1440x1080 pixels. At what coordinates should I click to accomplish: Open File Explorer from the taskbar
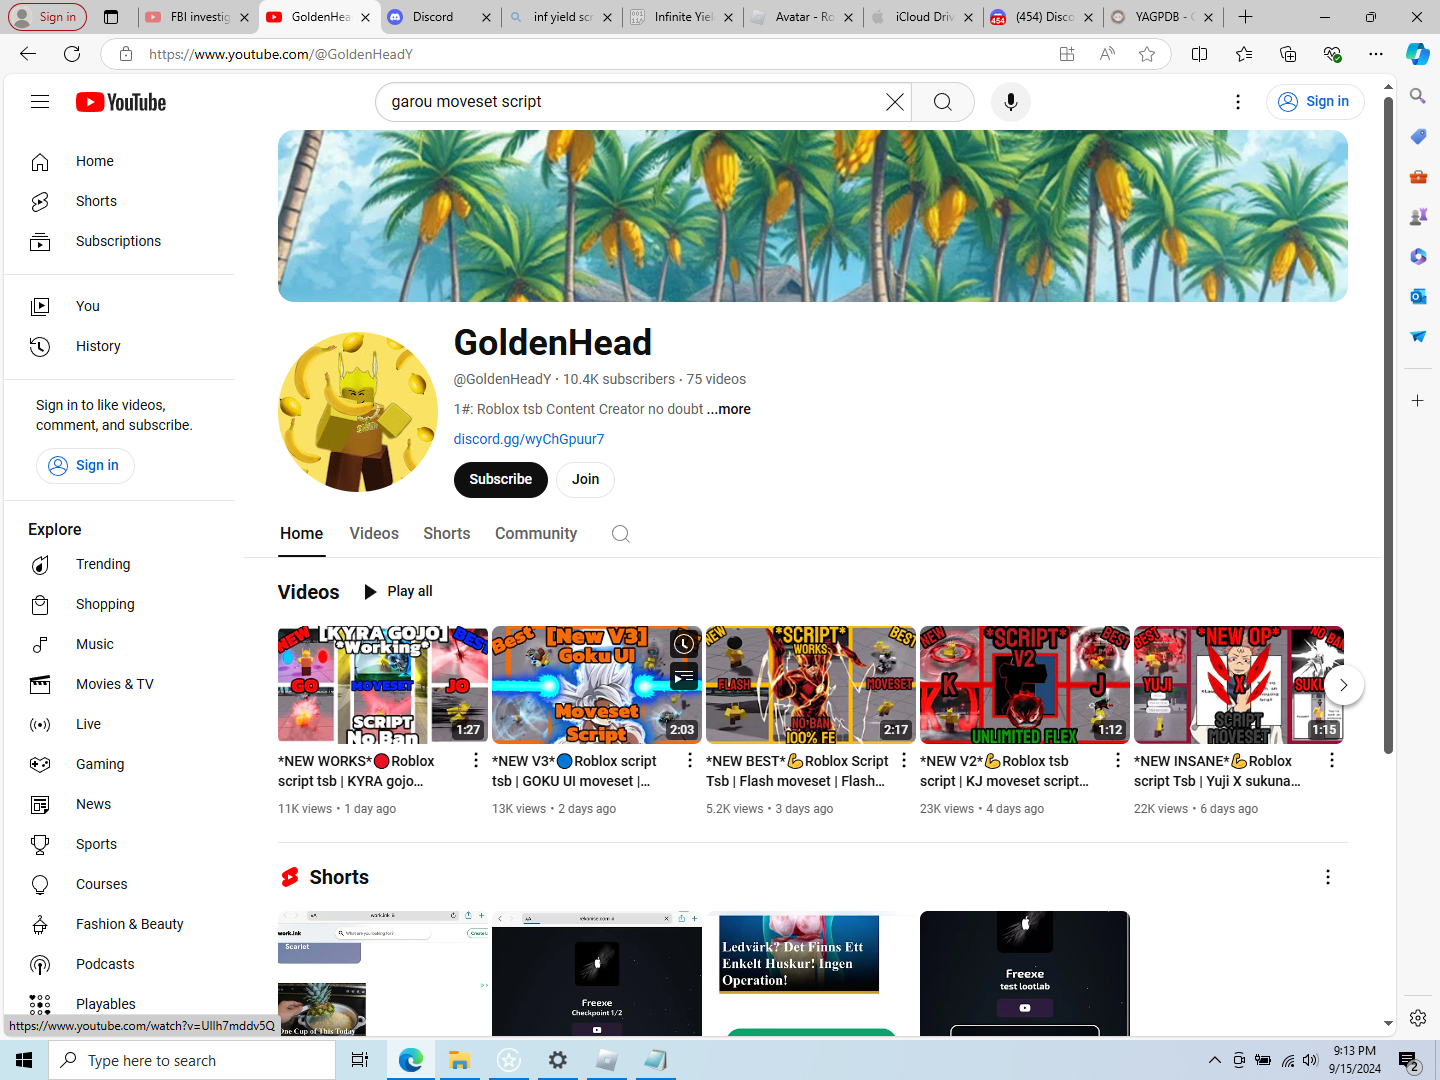(459, 1060)
